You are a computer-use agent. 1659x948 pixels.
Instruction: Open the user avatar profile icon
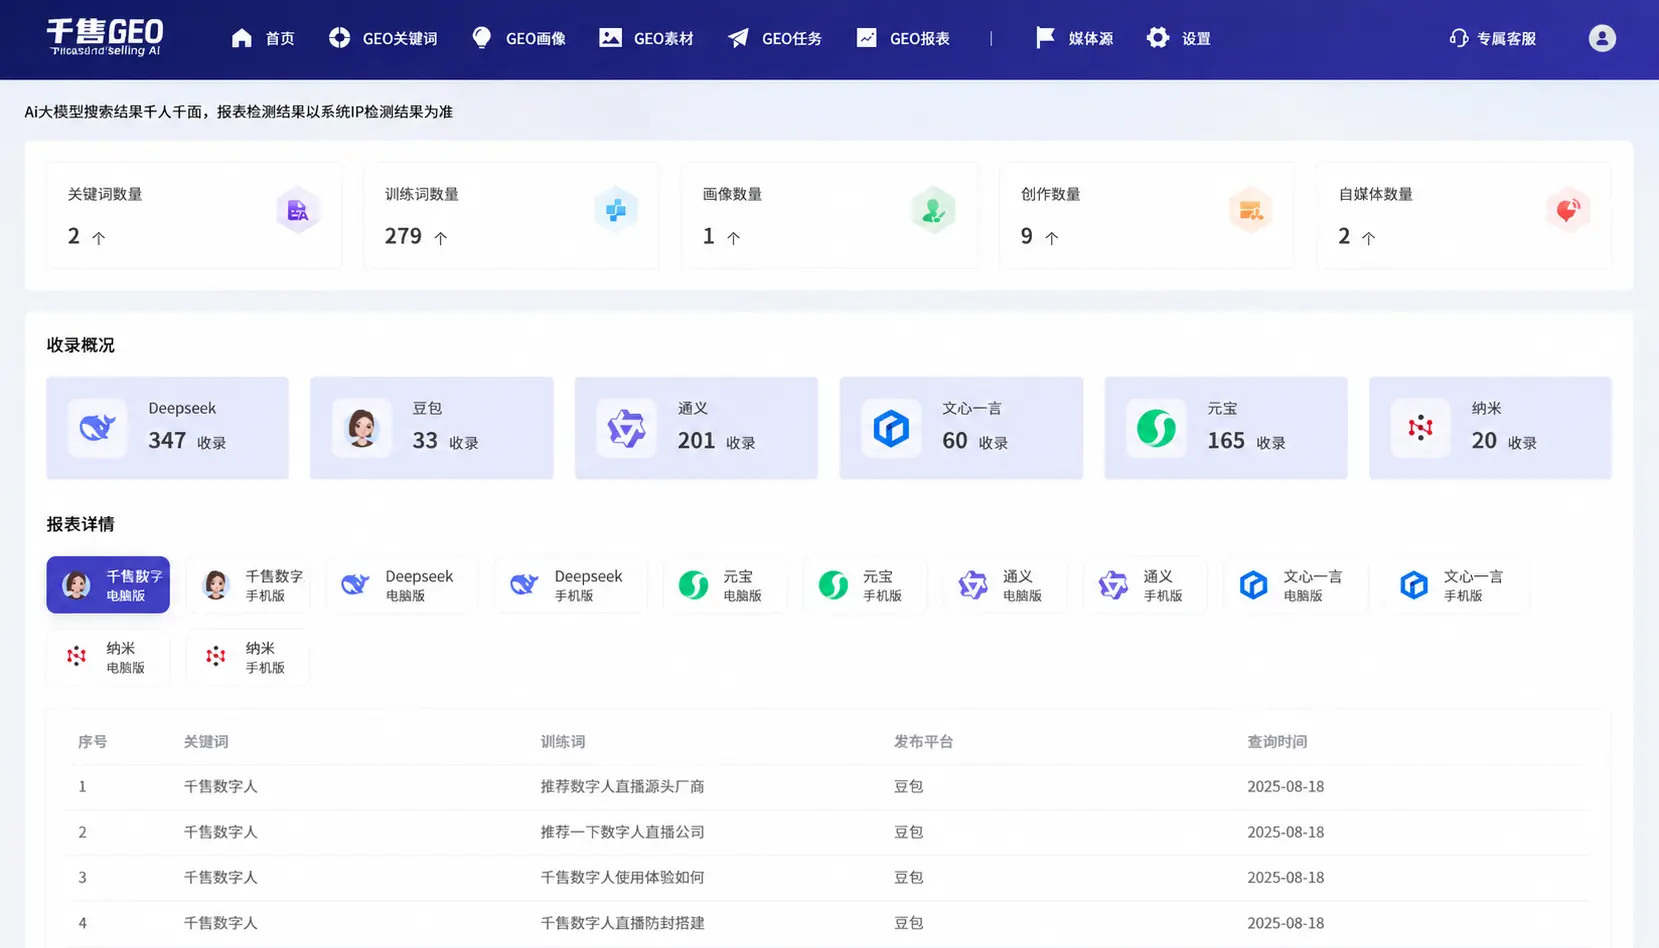click(x=1602, y=38)
